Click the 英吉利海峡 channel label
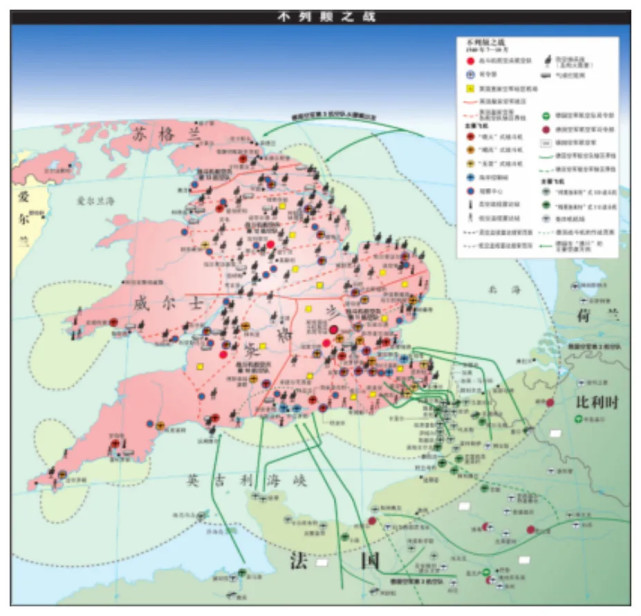Screen dimensions: 641x616 [247, 481]
